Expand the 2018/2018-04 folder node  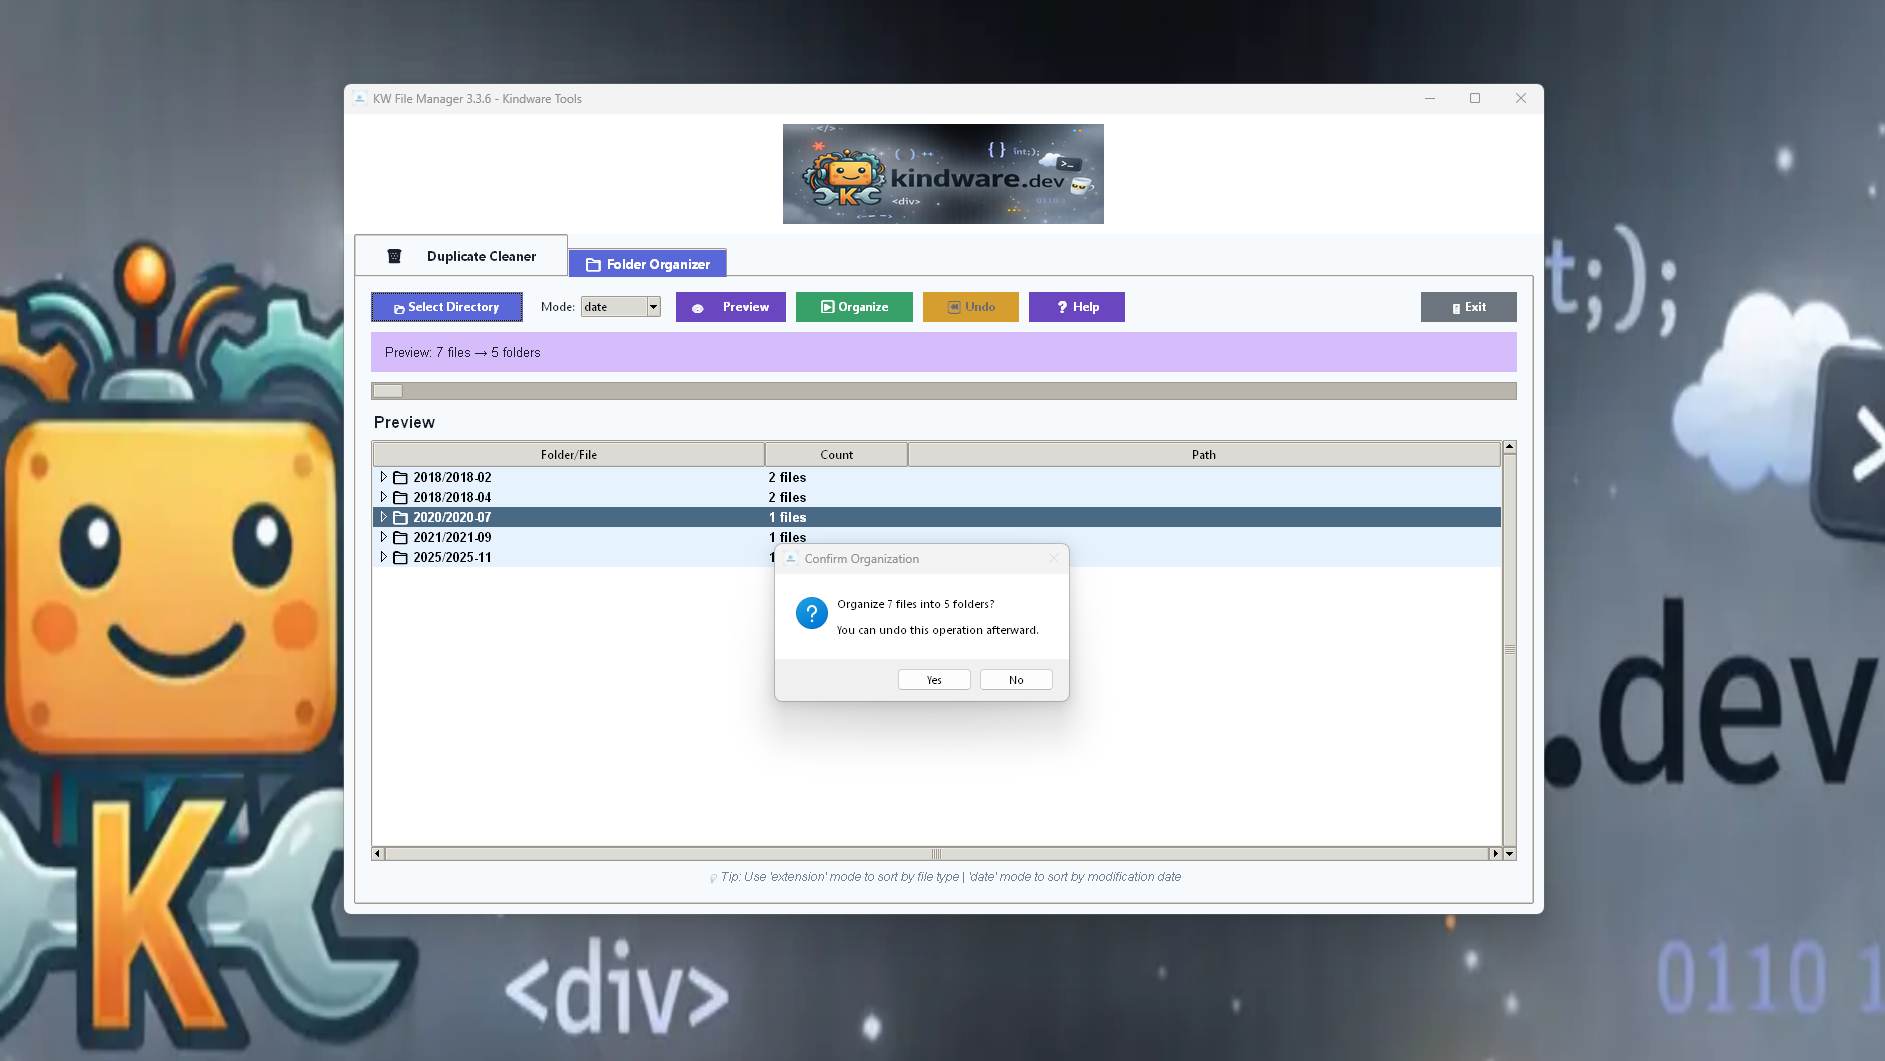[383, 497]
